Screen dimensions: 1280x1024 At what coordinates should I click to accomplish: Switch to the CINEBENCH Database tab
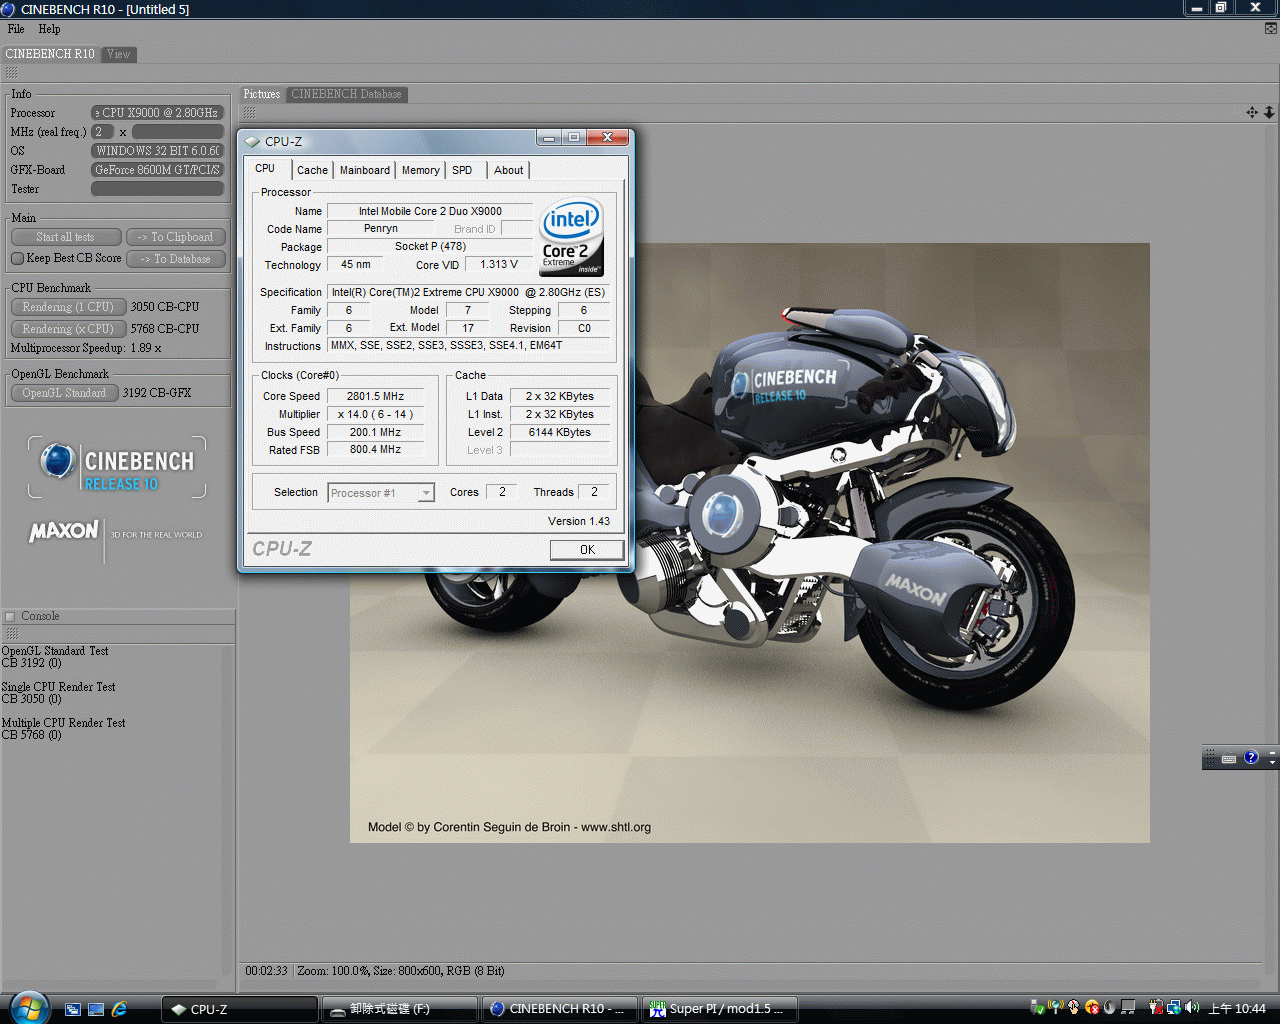pyautogui.click(x=347, y=94)
